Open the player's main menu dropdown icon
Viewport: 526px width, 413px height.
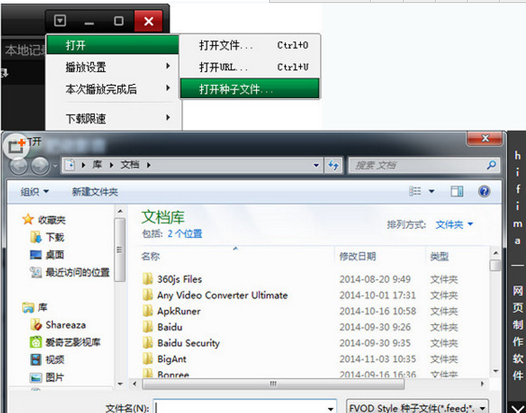coord(60,21)
